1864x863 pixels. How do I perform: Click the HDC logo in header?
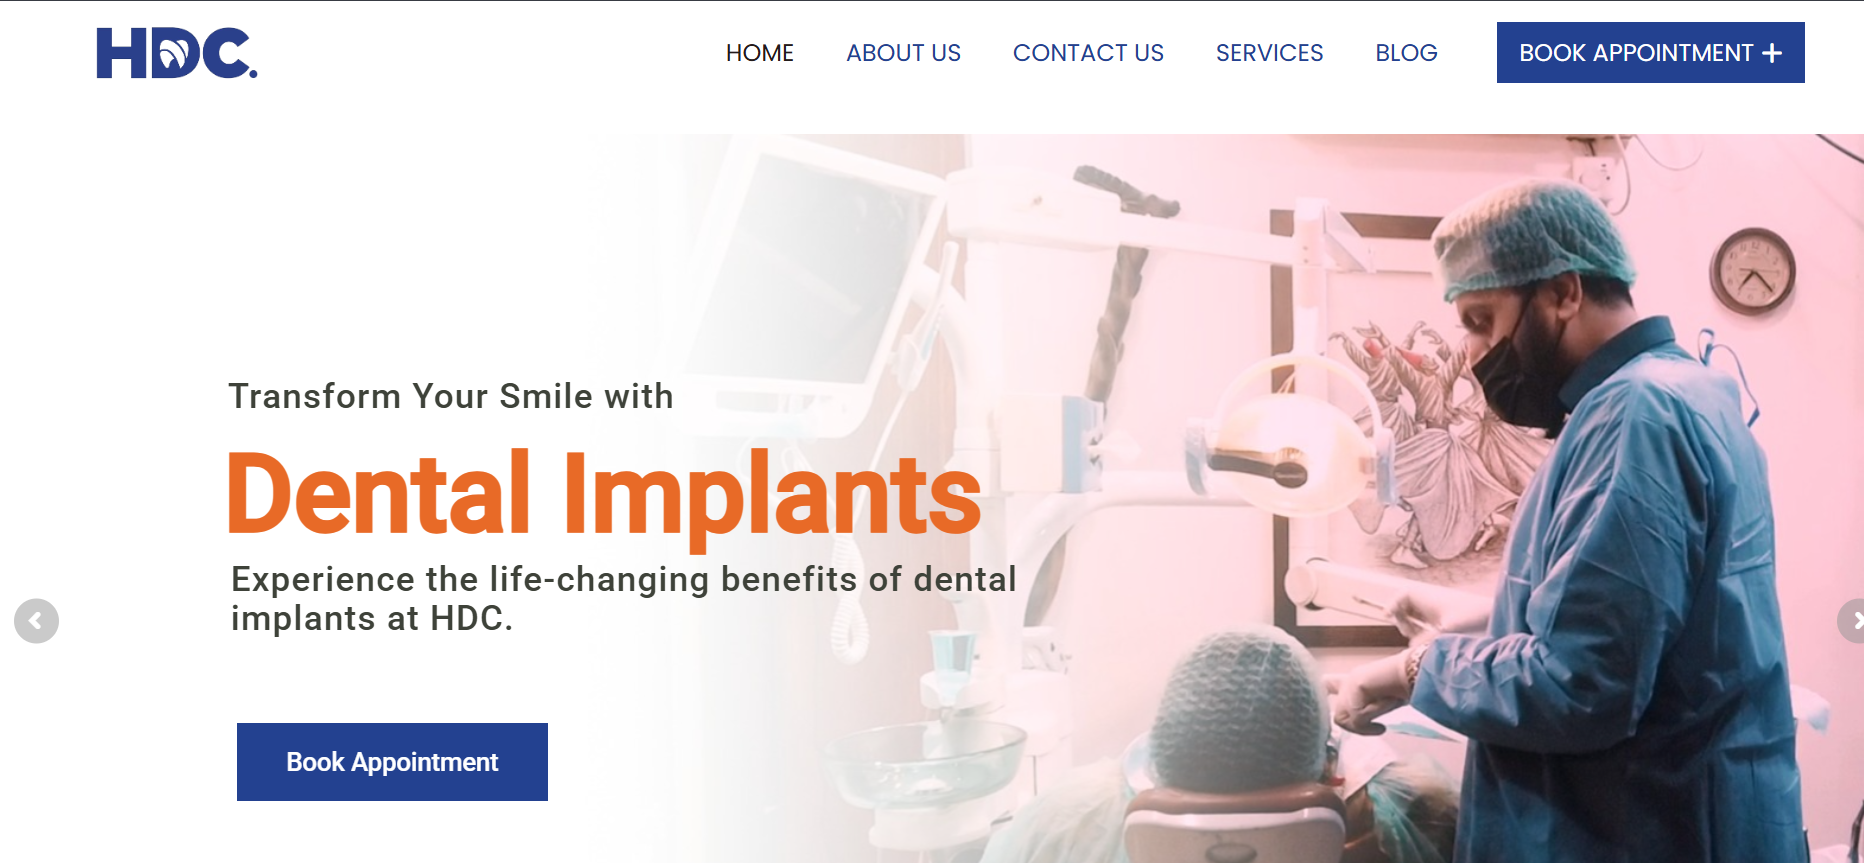[177, 53]
